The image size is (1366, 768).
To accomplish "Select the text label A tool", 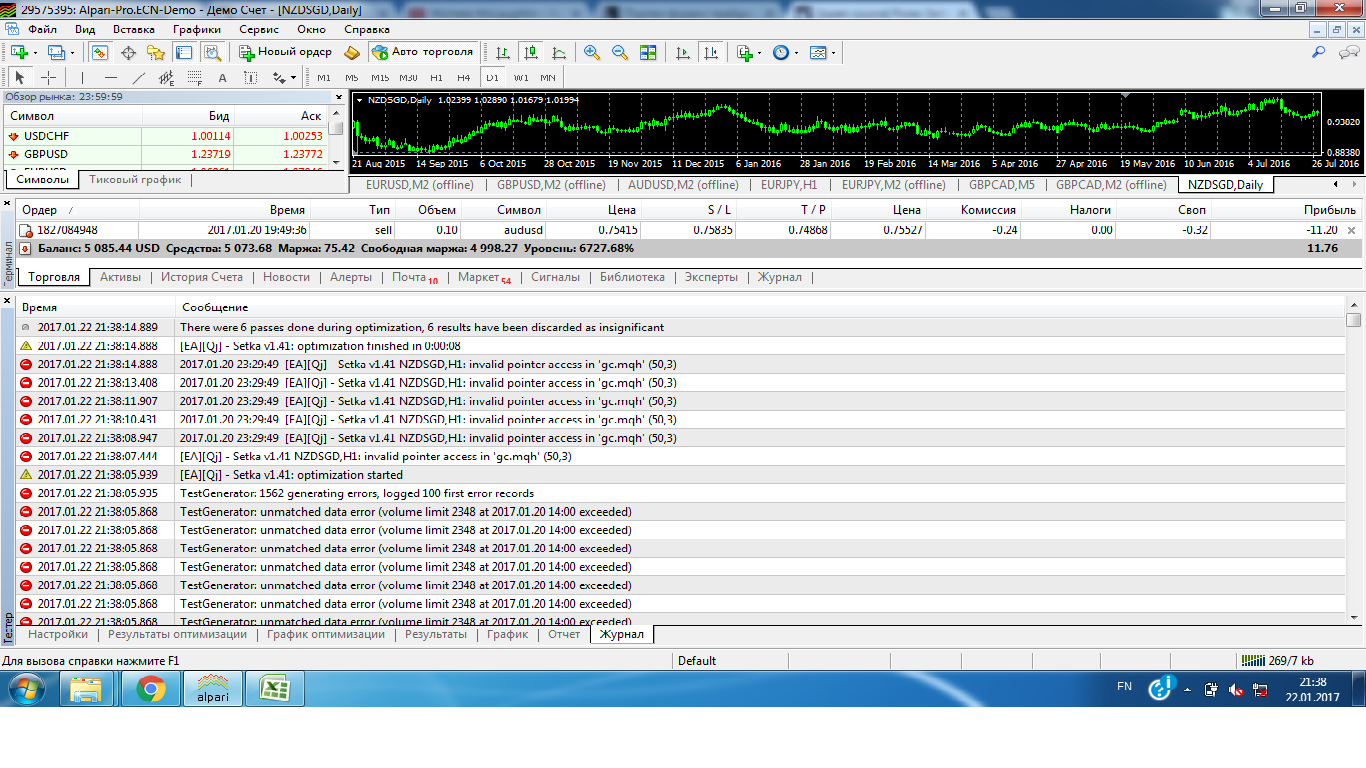I will (x=222, y=77).
